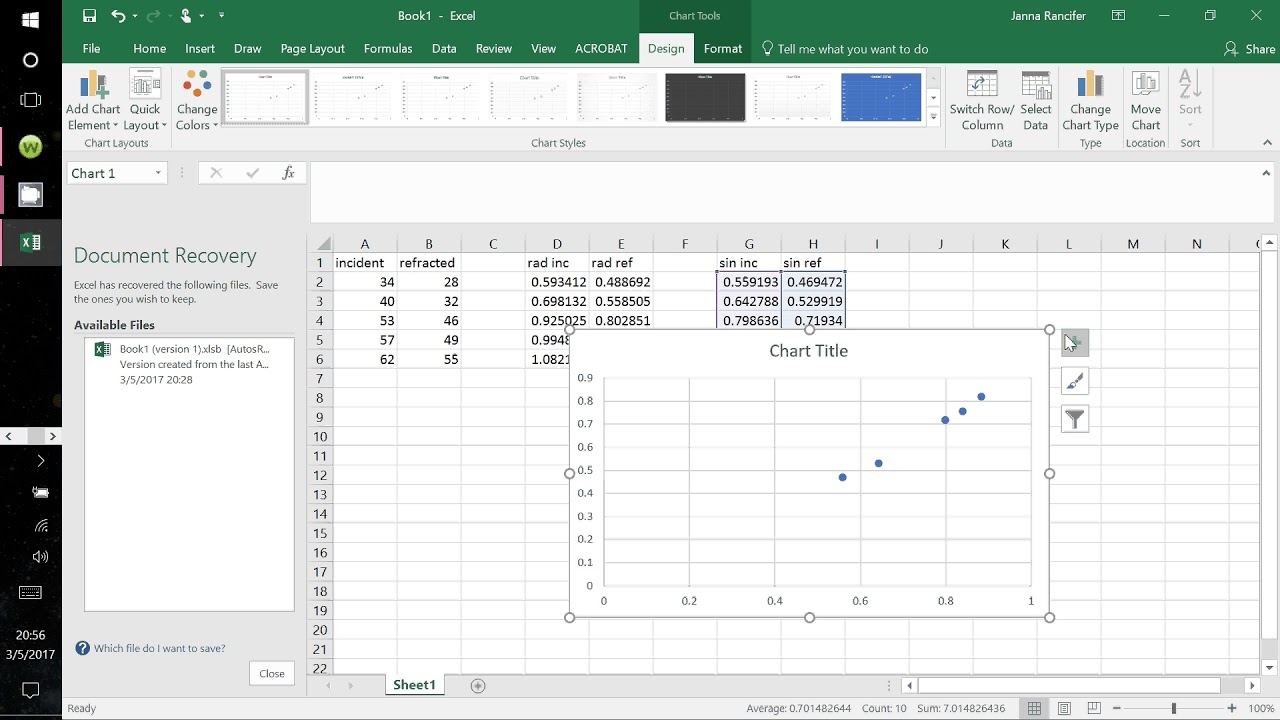The width and height of the screenshot is (1280, 720).
Task: Click the Chart Title text in chart
Action: (808, 351)
